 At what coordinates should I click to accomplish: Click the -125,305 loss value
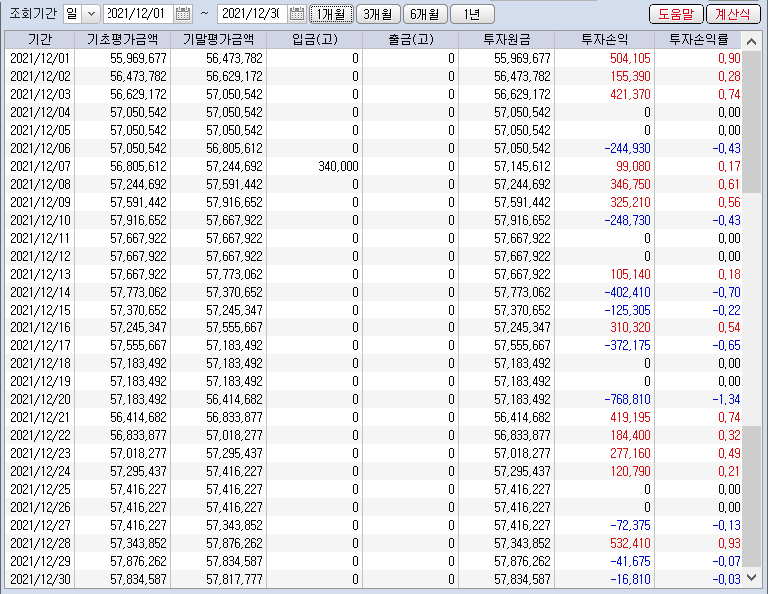[627, 310]
